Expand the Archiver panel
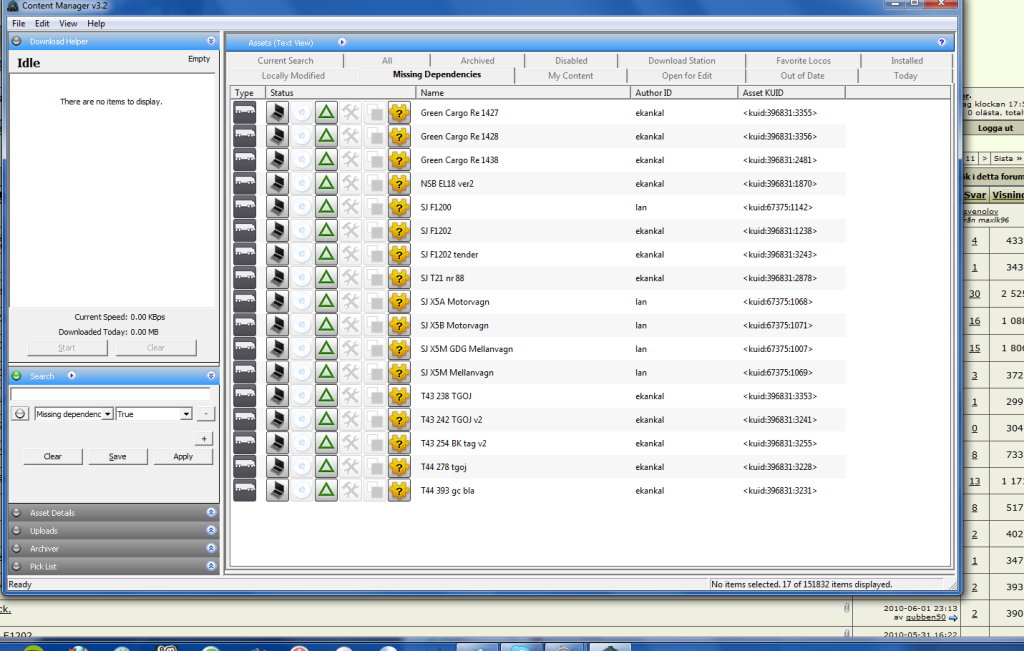Viewport: 1024px width, 651px height. (x=211, y=548)
